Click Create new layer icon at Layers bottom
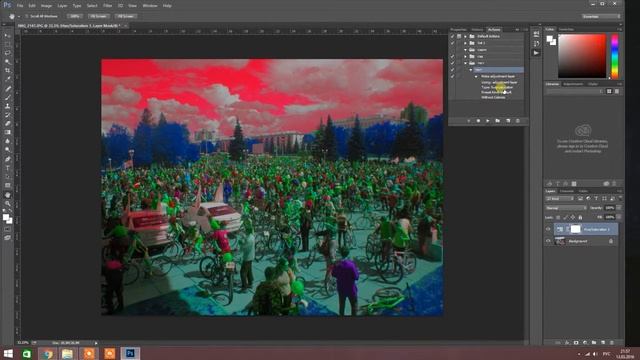 [603, 343]
